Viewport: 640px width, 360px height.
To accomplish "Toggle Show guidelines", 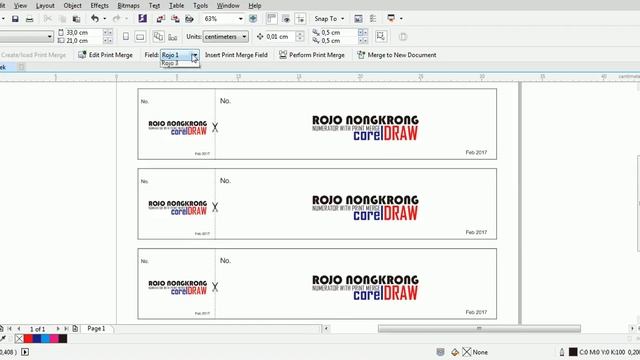I will [x=300, y=19].
